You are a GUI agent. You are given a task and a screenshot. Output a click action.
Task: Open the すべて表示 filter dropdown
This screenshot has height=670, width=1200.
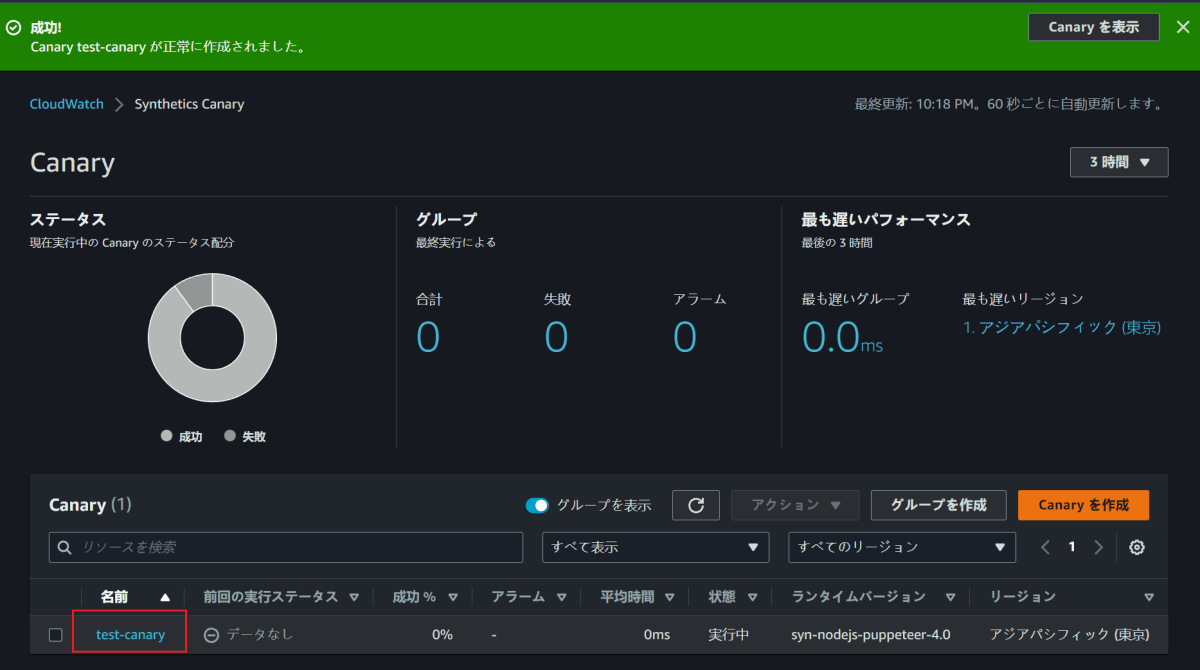656,547
